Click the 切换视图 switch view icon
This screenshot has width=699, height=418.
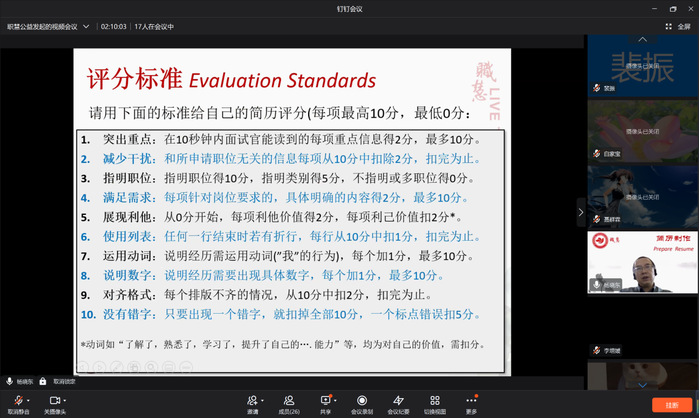(x=435, y=400)
